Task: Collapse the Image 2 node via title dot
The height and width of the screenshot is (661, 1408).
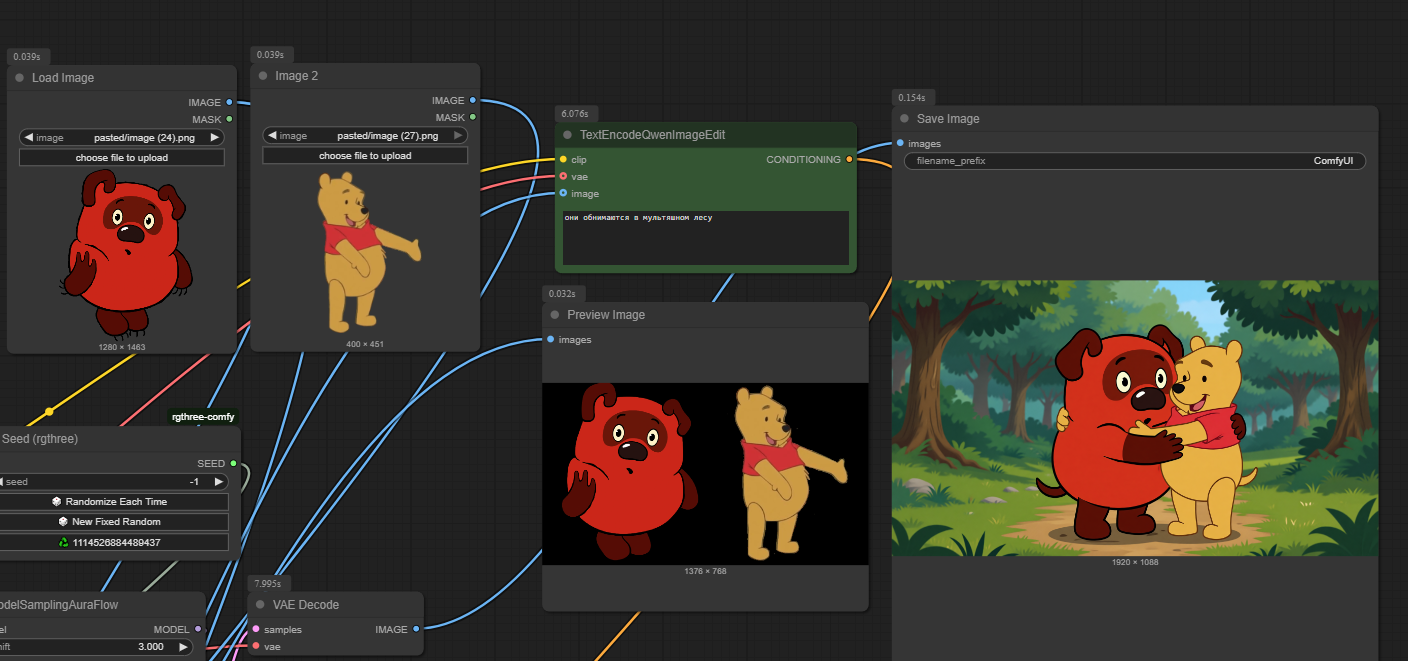Action: 263,76
